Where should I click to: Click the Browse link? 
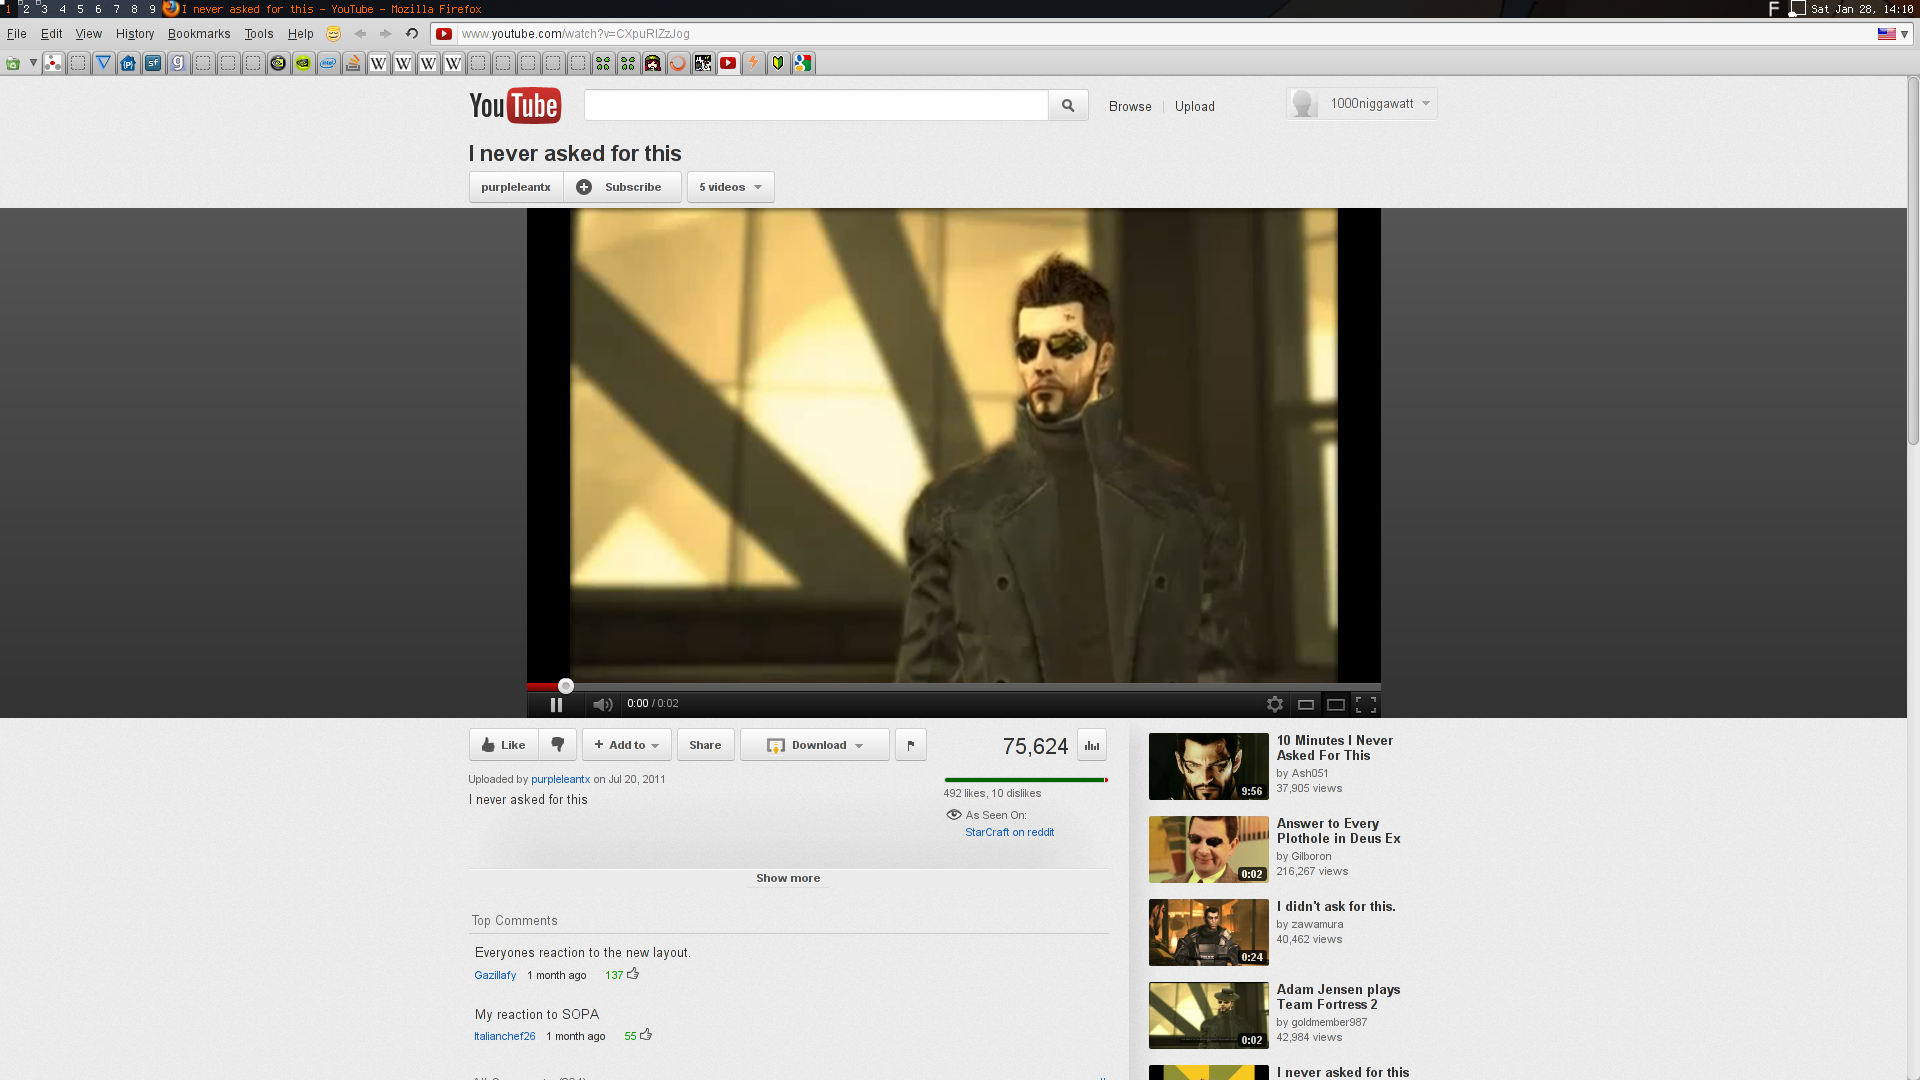click(1130, 106)
